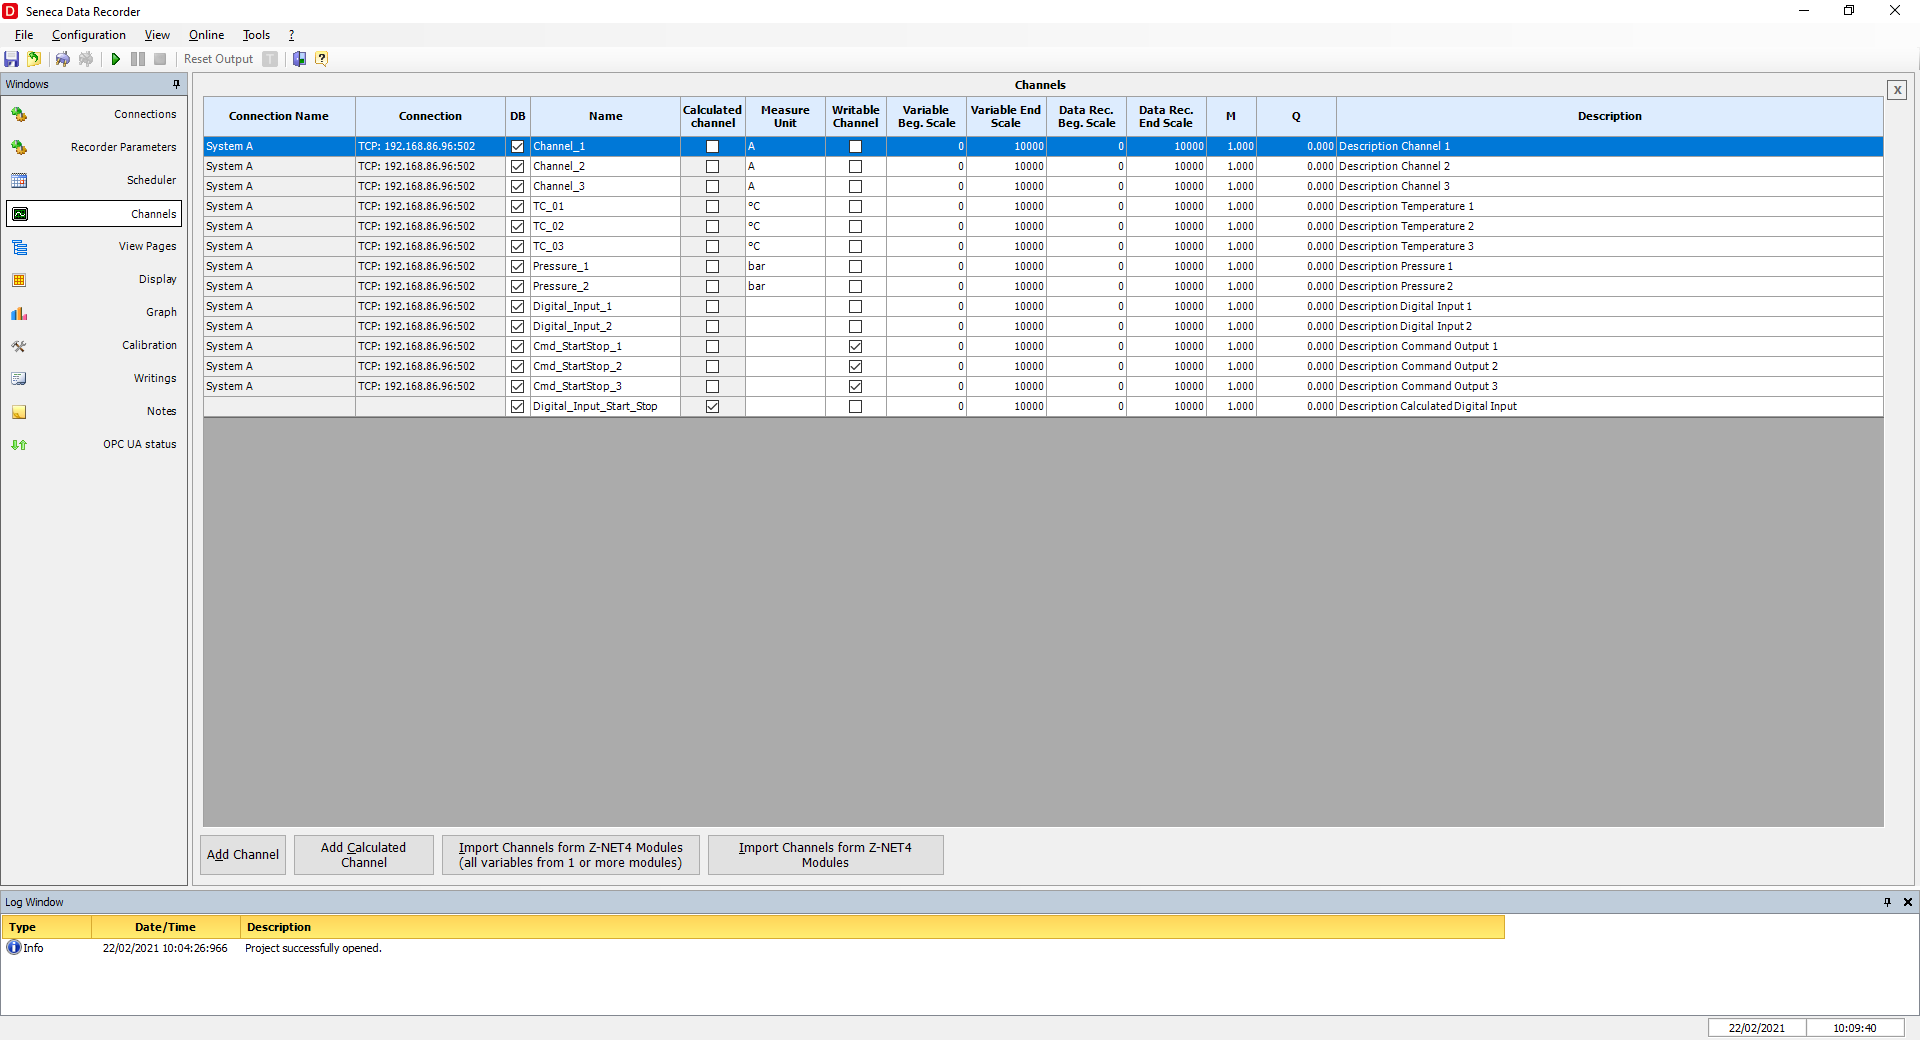The image size is (1920, 1040).
Task: Start recording with green play icon
Action: point(116,59)
